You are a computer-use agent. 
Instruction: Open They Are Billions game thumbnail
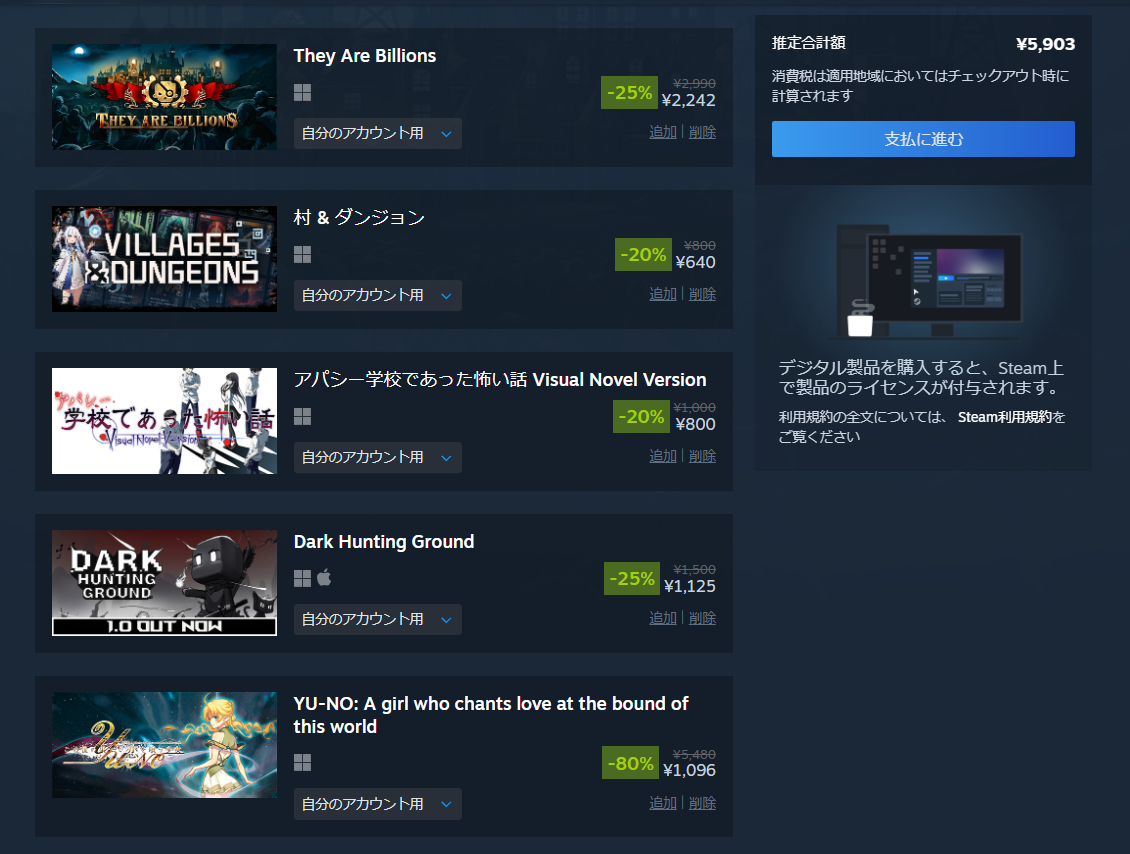click(x=164, y=97)
